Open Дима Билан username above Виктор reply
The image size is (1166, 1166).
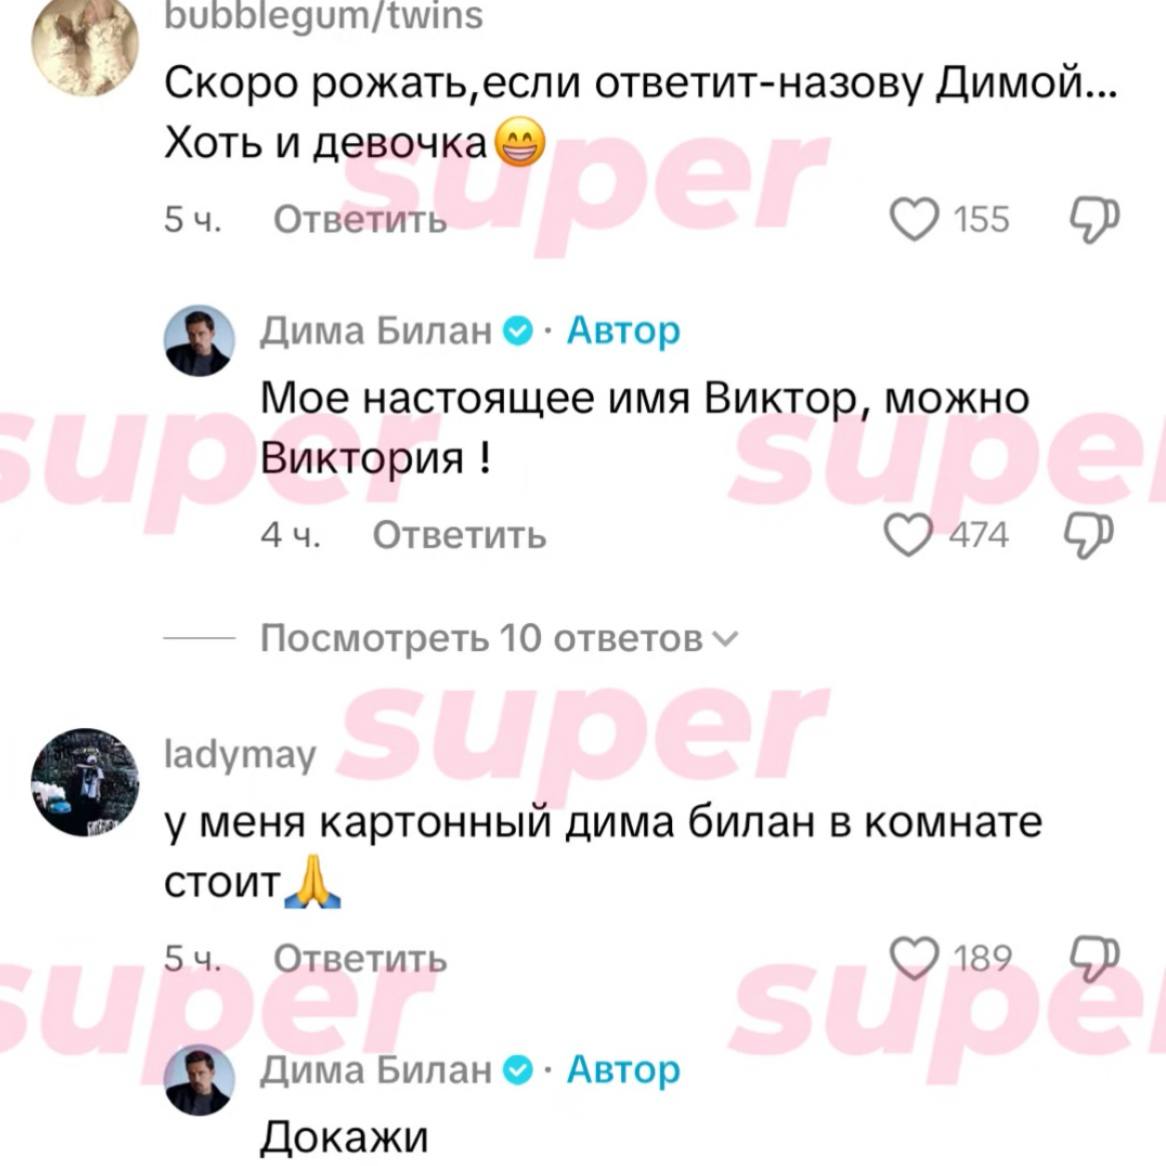tap(376, 330)
